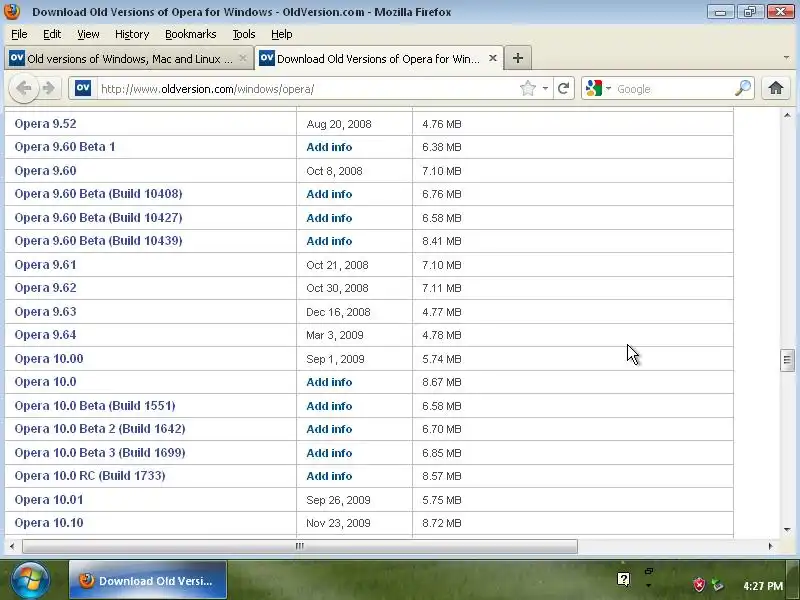Click the horizontal scrollbar right arrow
The width and height of the screenshot is (800, 600).
click(x=770, y=546)
